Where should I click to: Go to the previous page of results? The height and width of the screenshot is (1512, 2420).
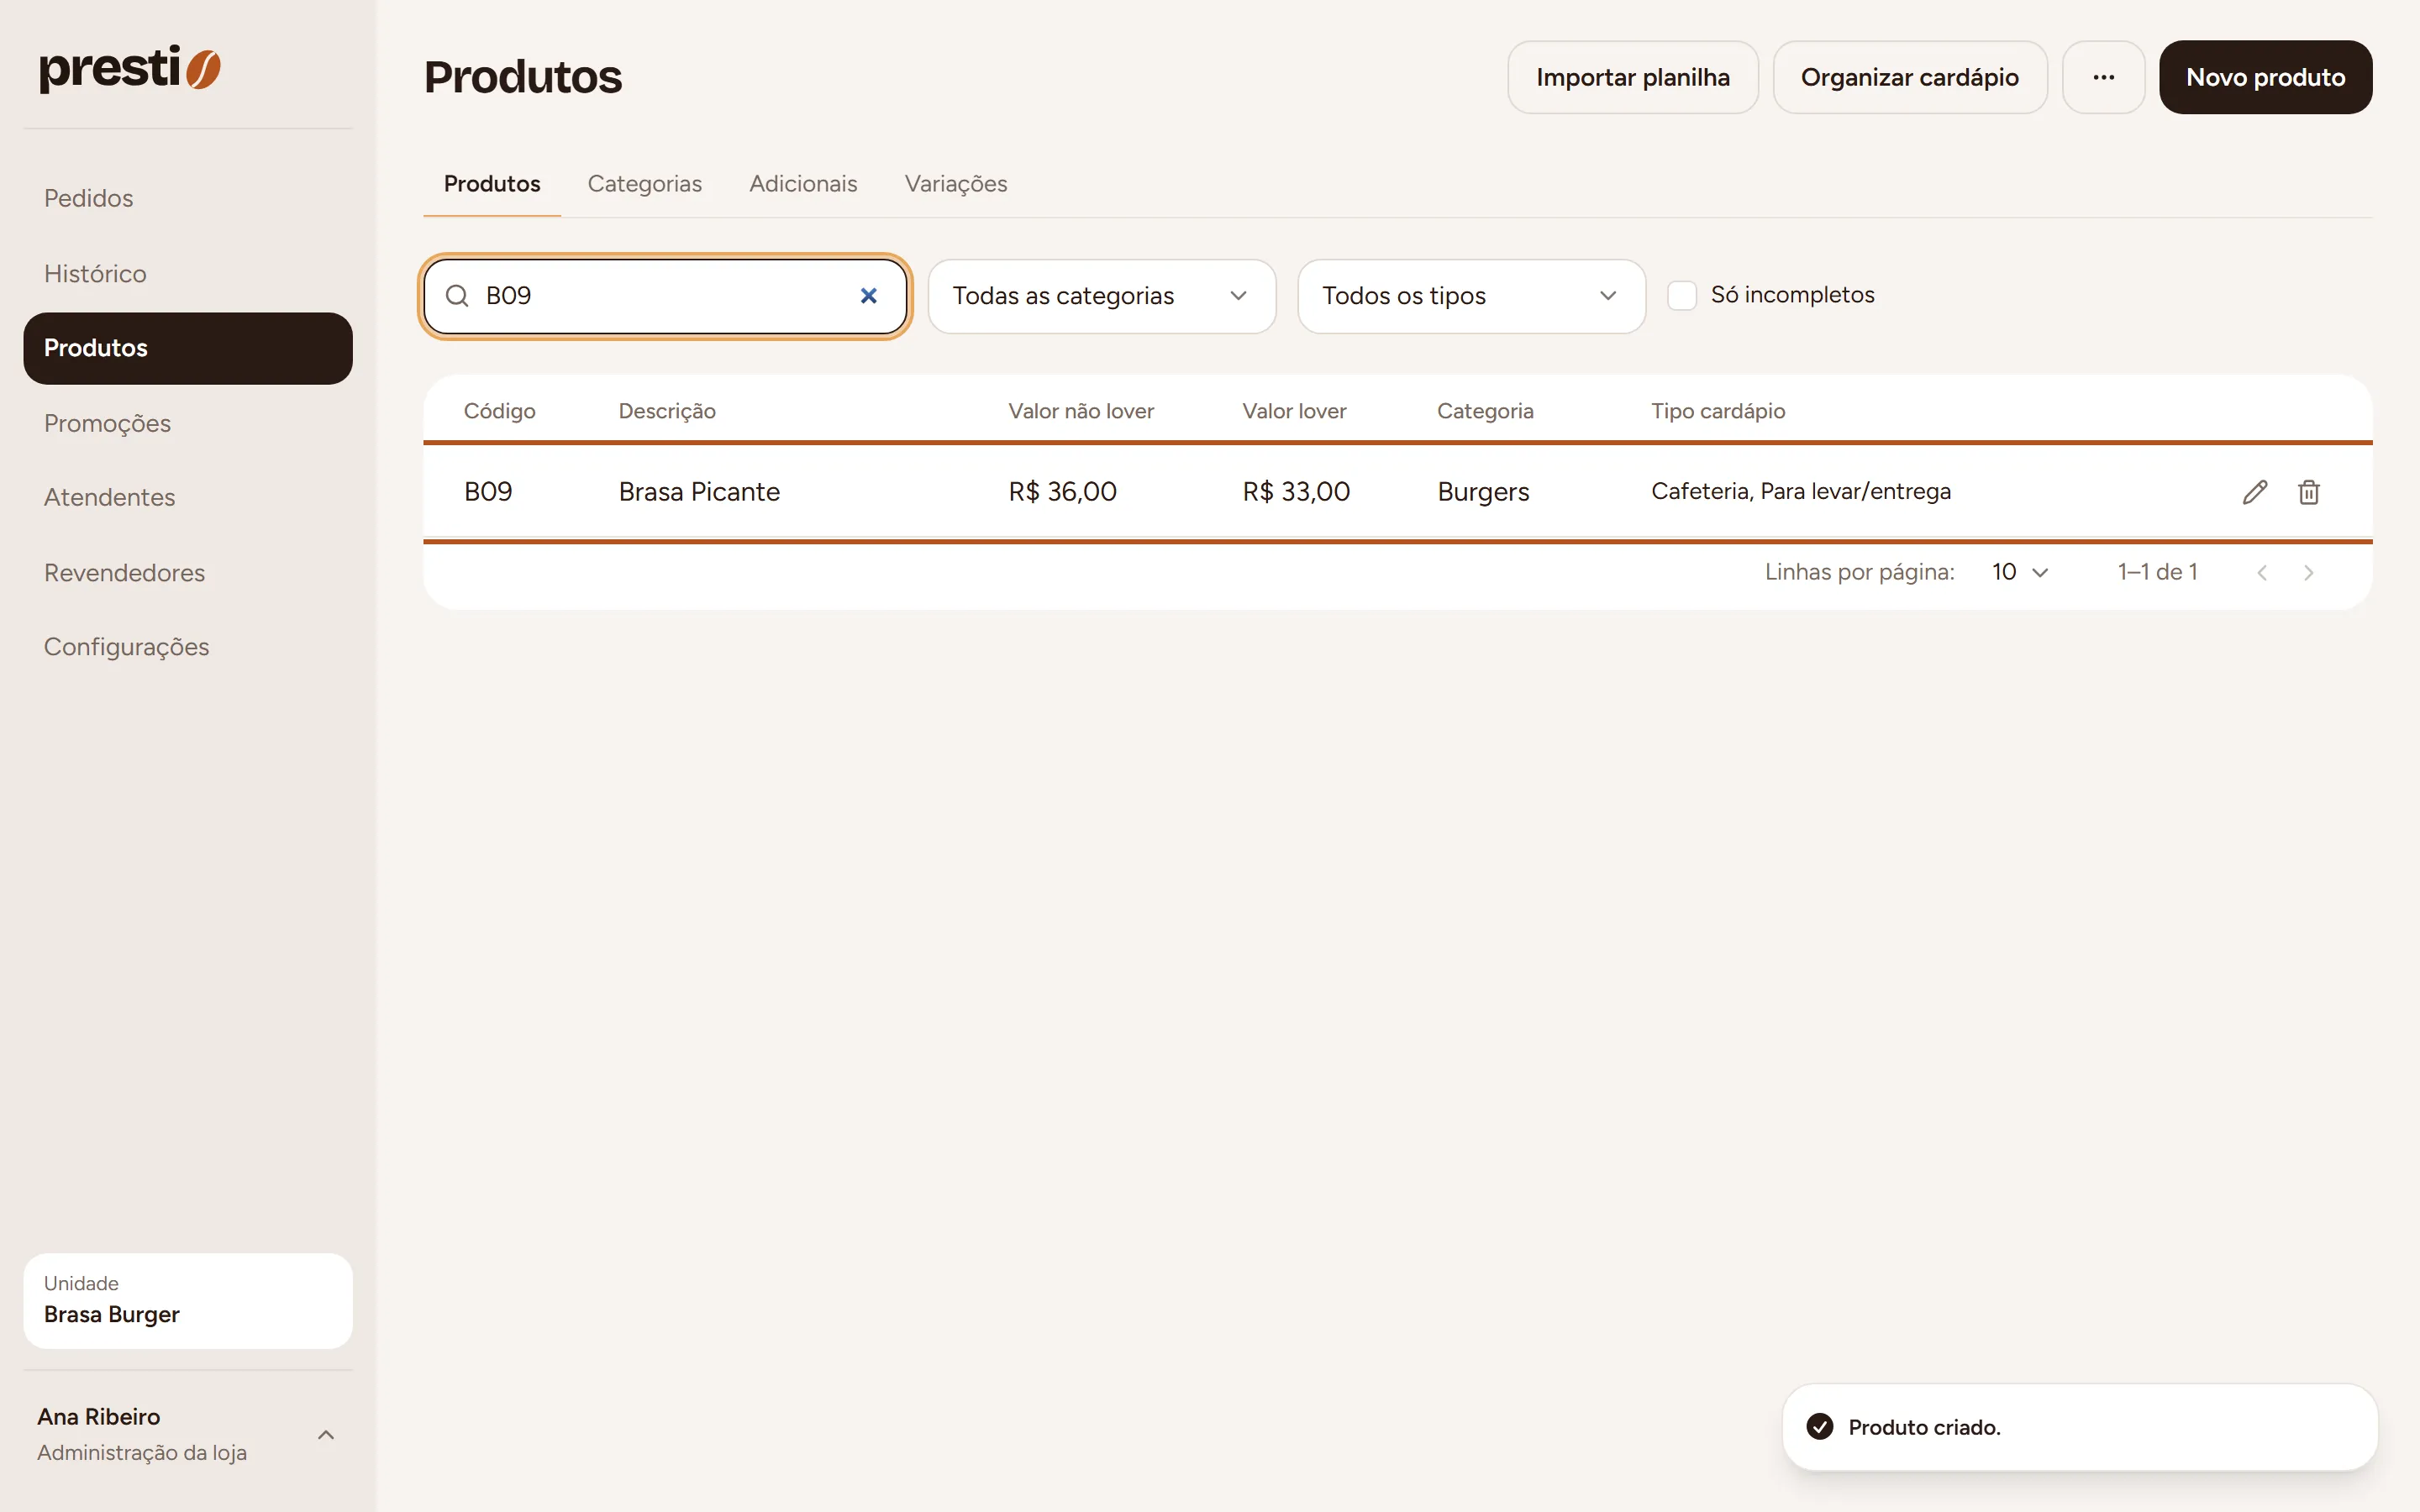click(2262, 572)
